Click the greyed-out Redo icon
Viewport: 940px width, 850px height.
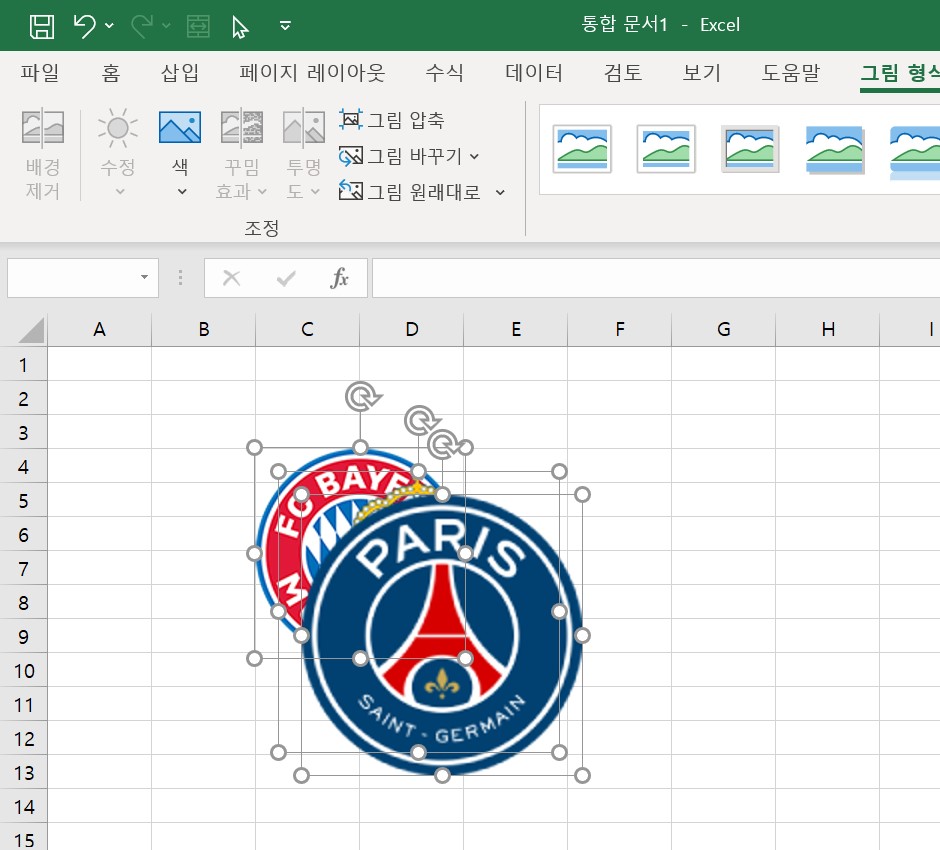tap(143, 26)
